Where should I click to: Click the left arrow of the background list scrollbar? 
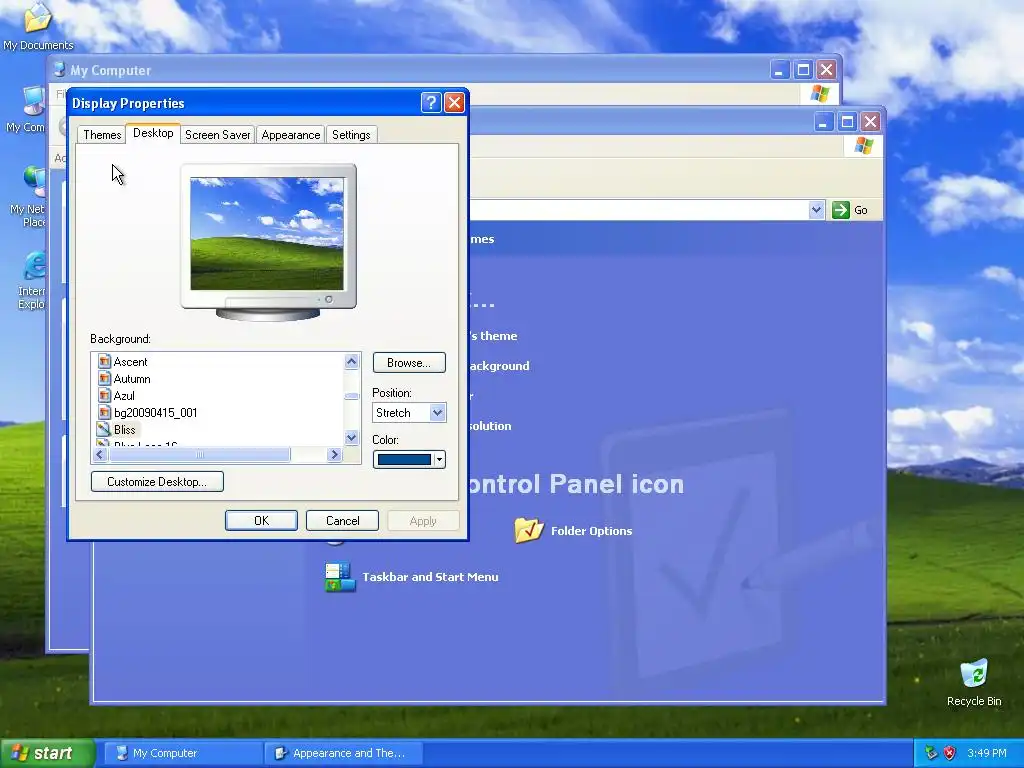pyautogui.click(x=100, y=455)
